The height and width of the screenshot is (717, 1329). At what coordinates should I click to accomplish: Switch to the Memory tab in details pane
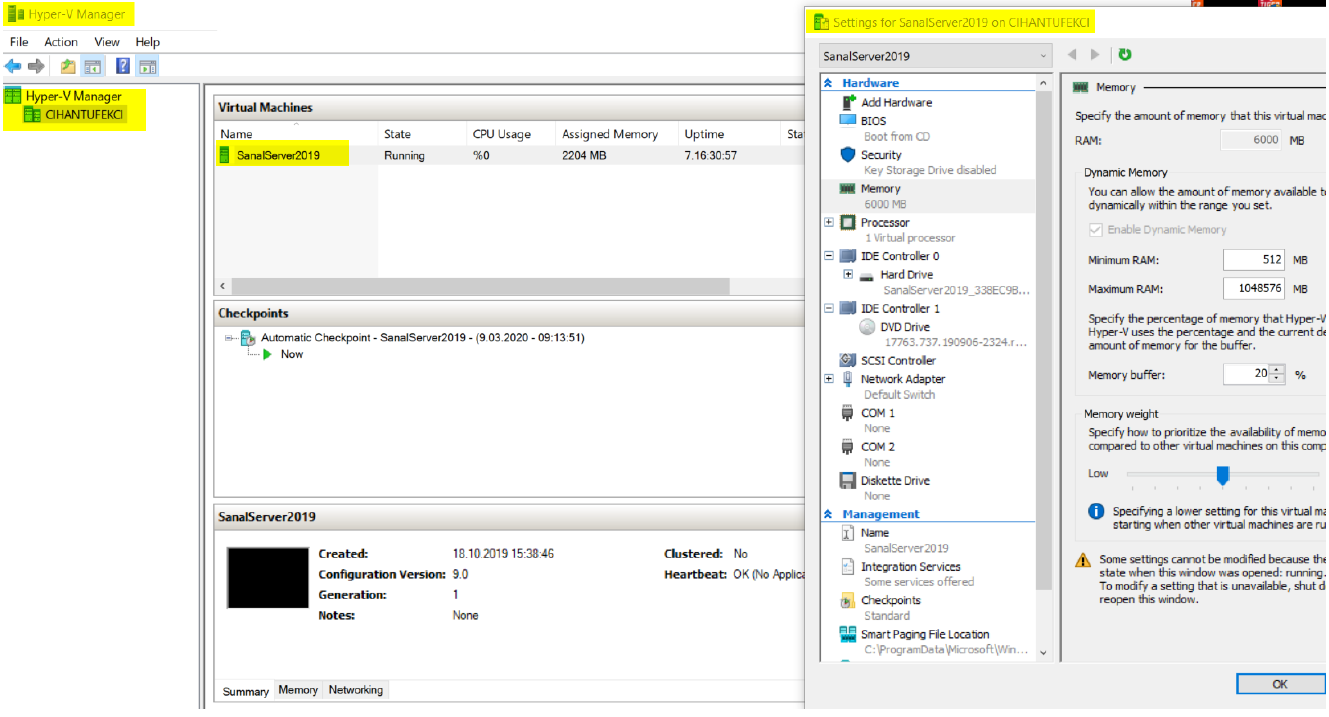coord(298,690)
